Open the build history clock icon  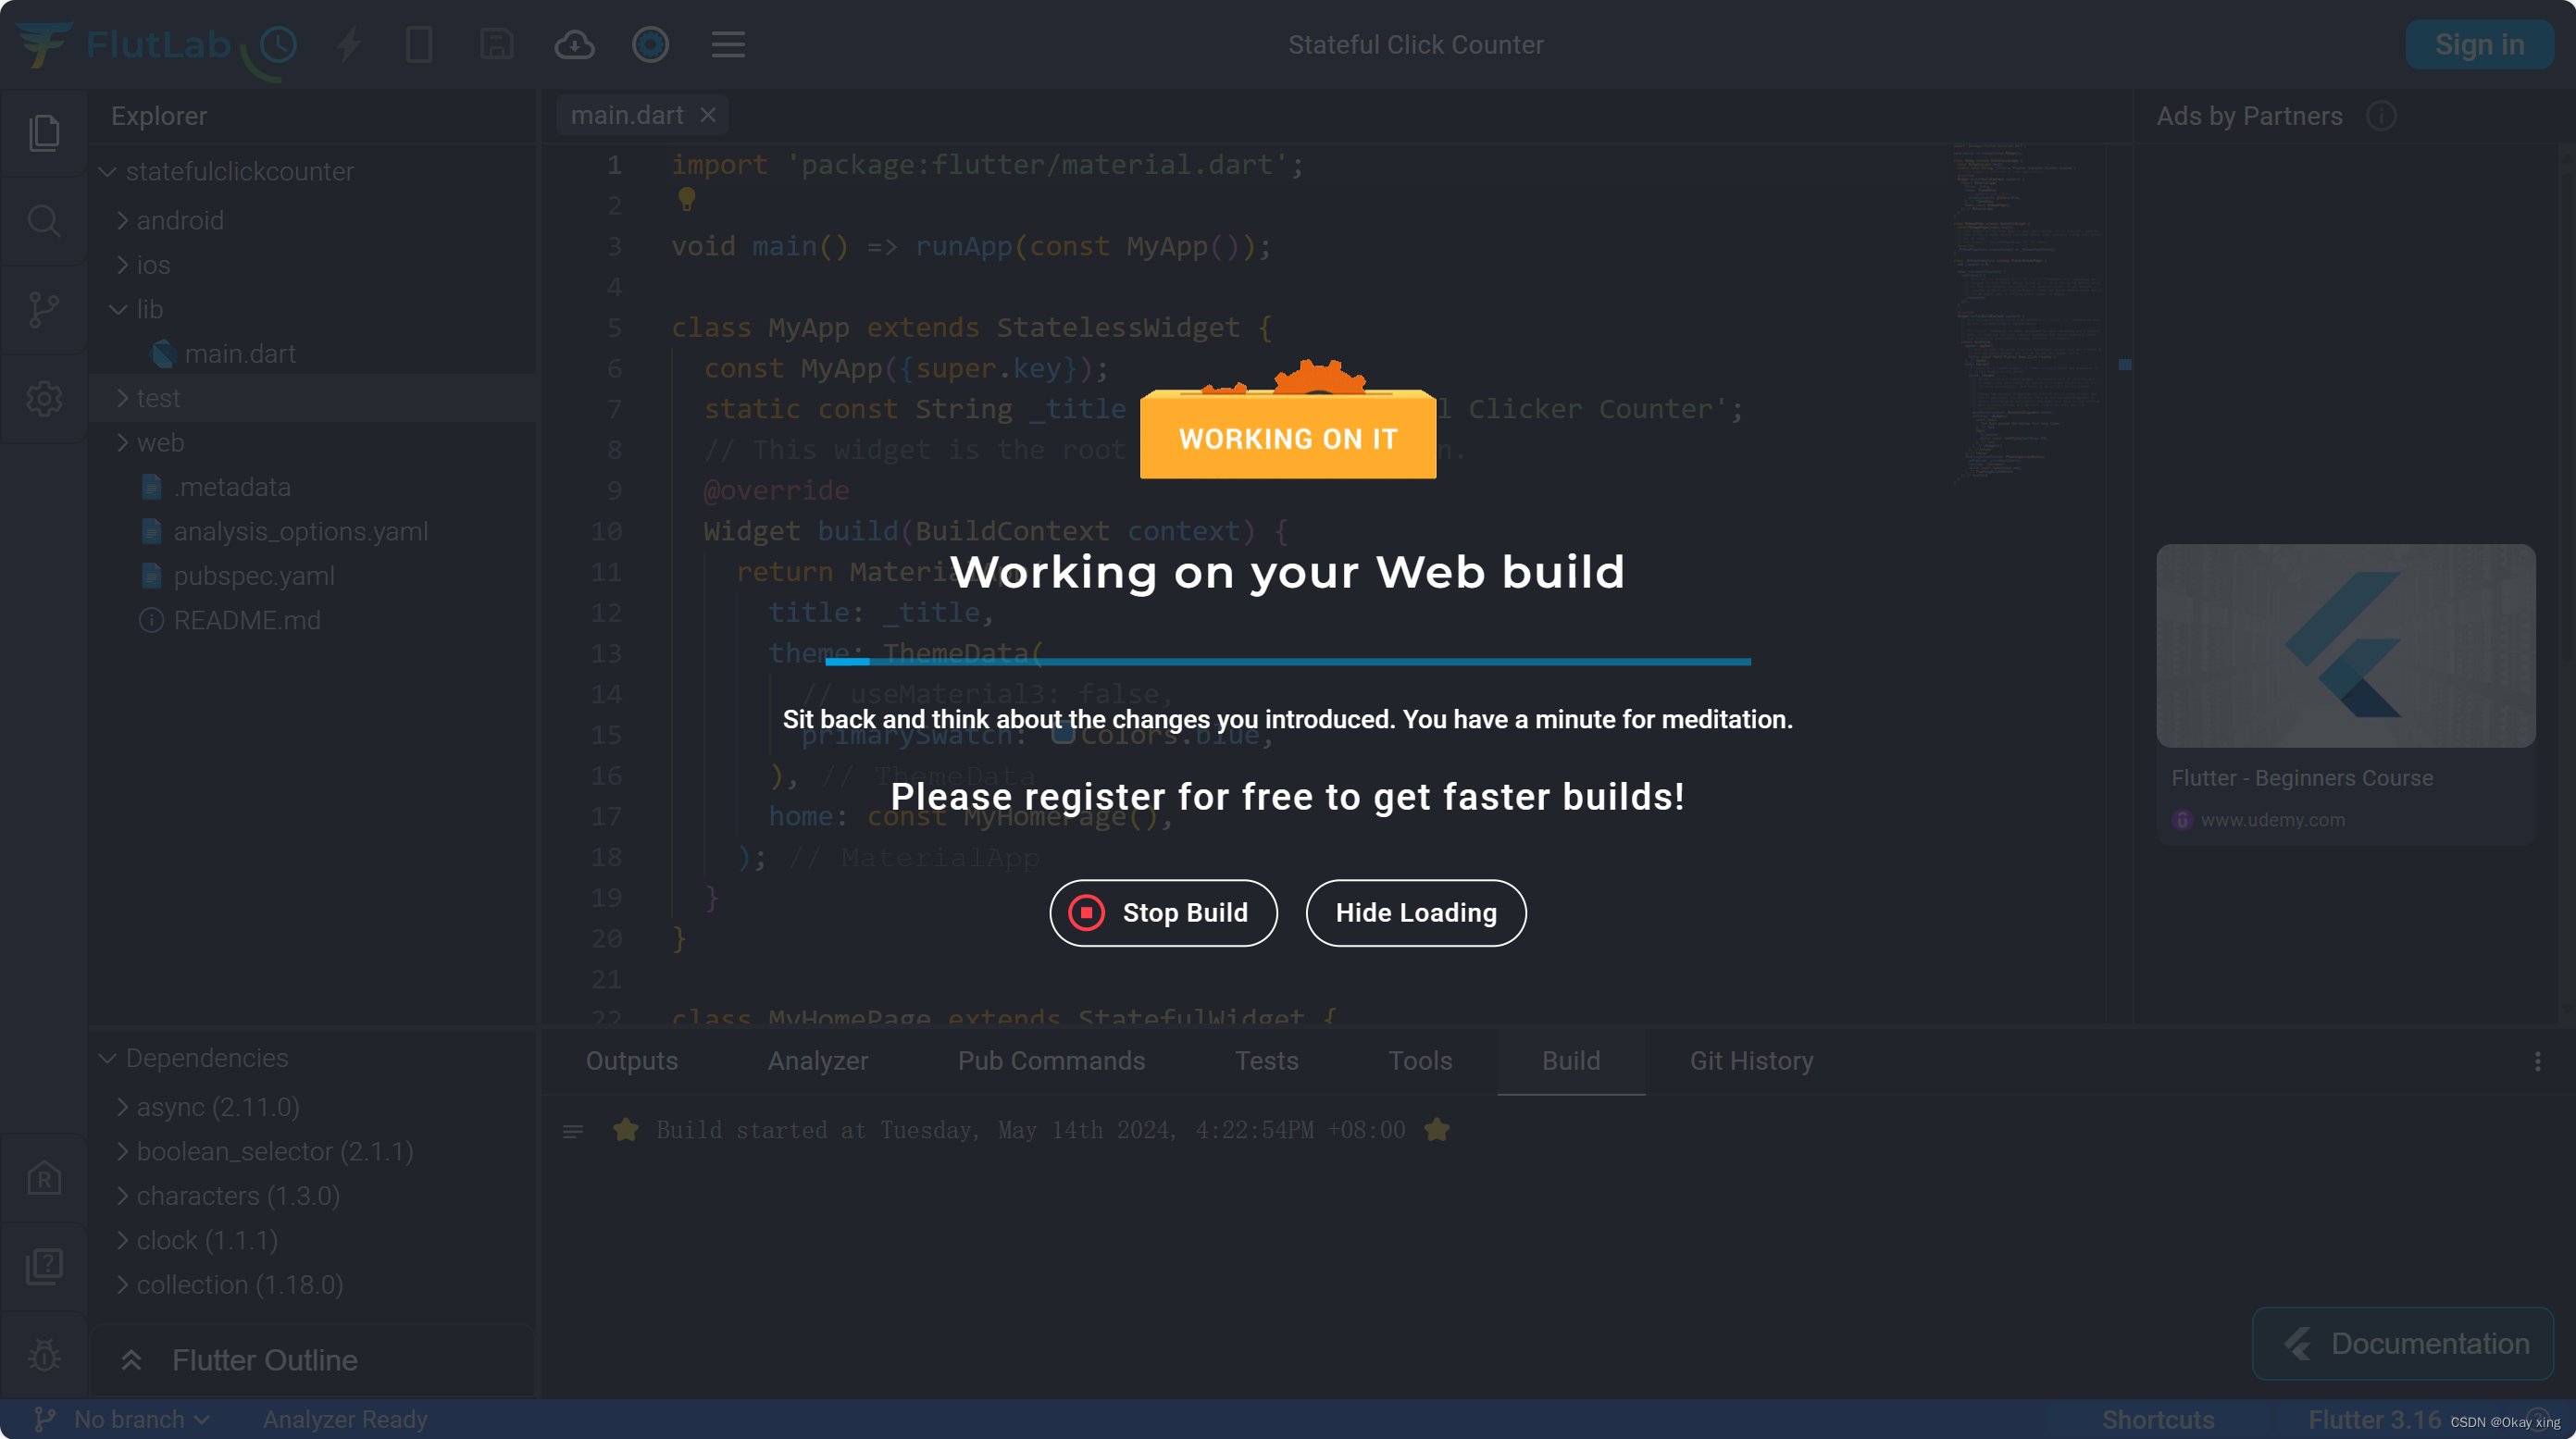tap(276, 44)
